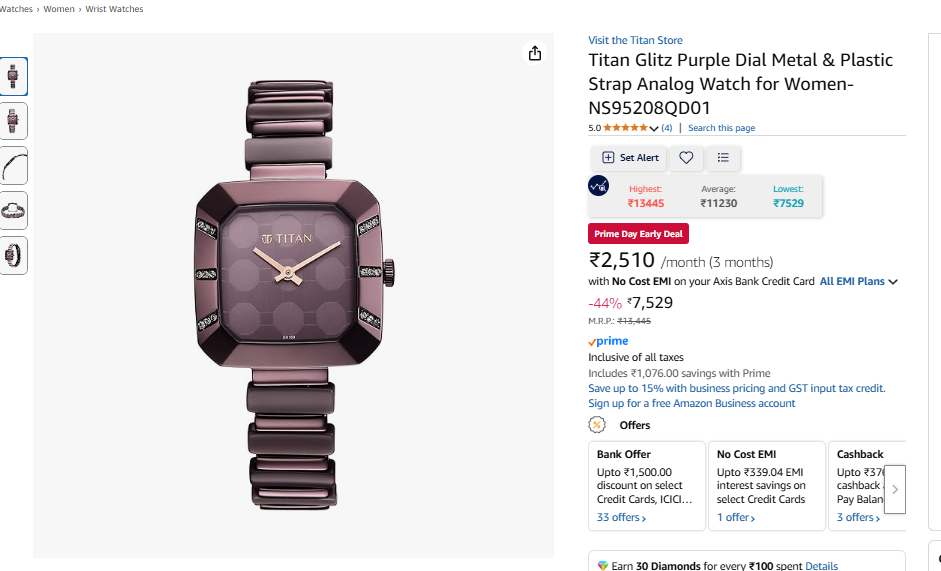The image size is (941, 571).
Task: Click the Prime Day Early Deal badge
Action: click(x=638, y=234)
